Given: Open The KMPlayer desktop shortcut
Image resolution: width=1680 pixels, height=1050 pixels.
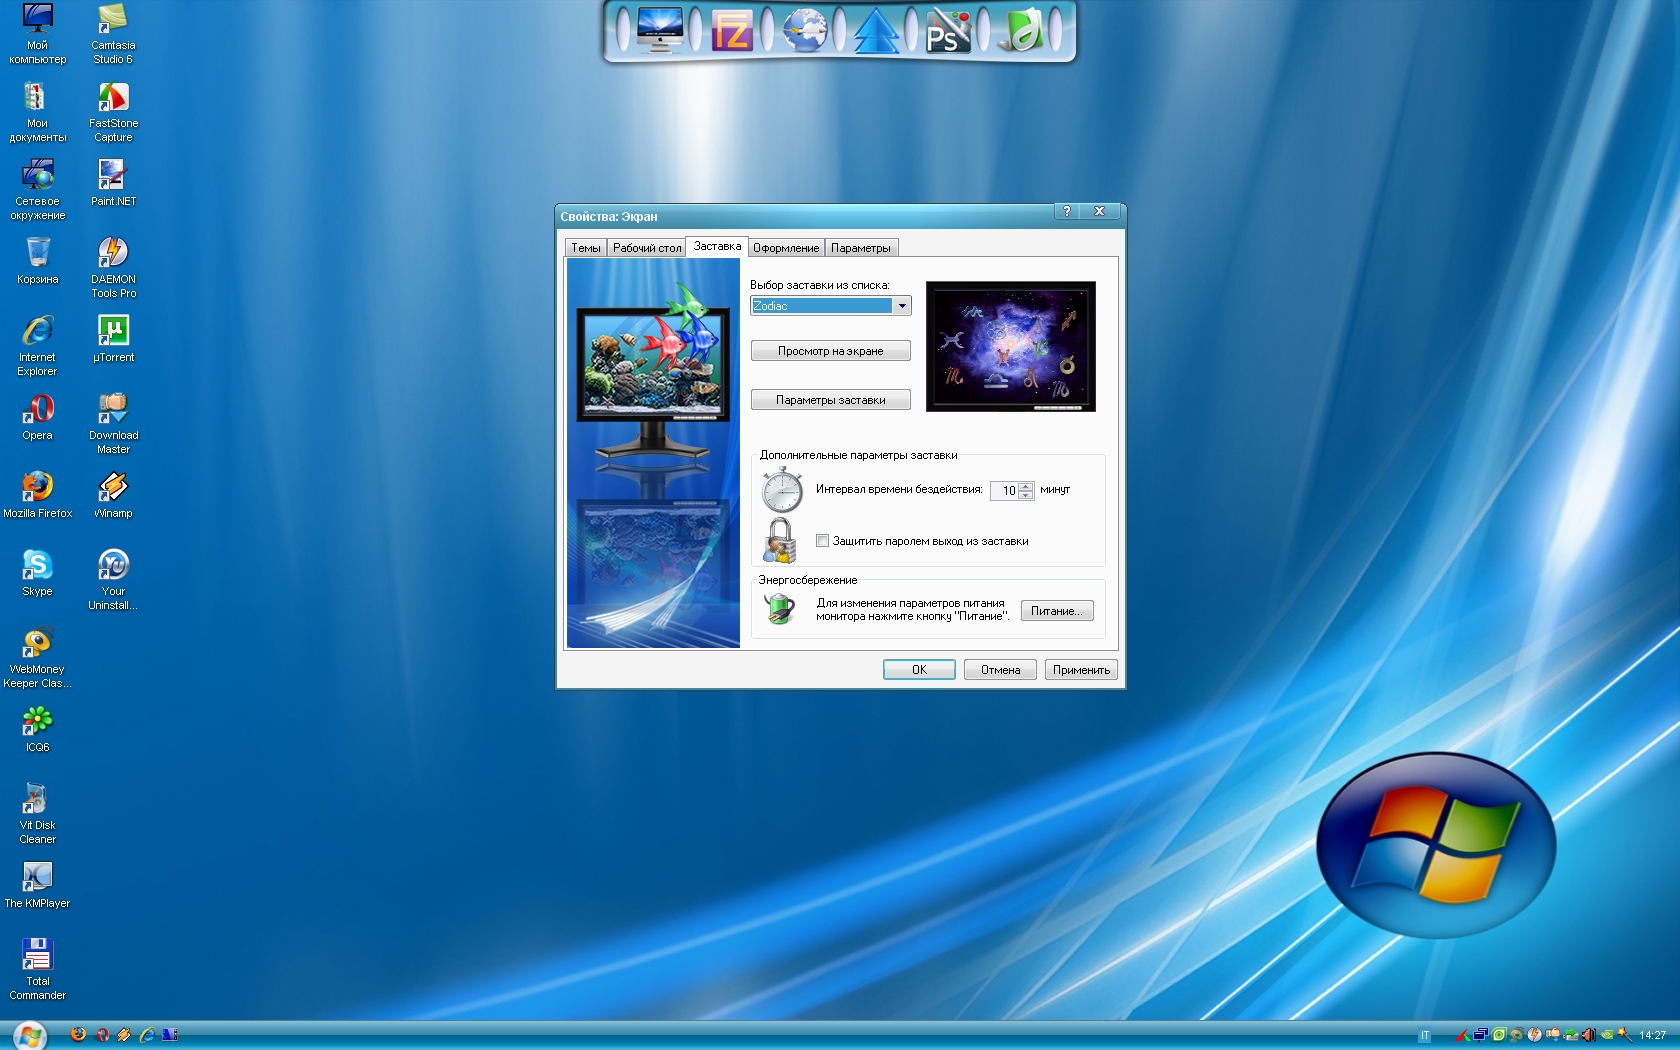Looking at the screenshot, I should pyautogui.click(x=38, y=885).
